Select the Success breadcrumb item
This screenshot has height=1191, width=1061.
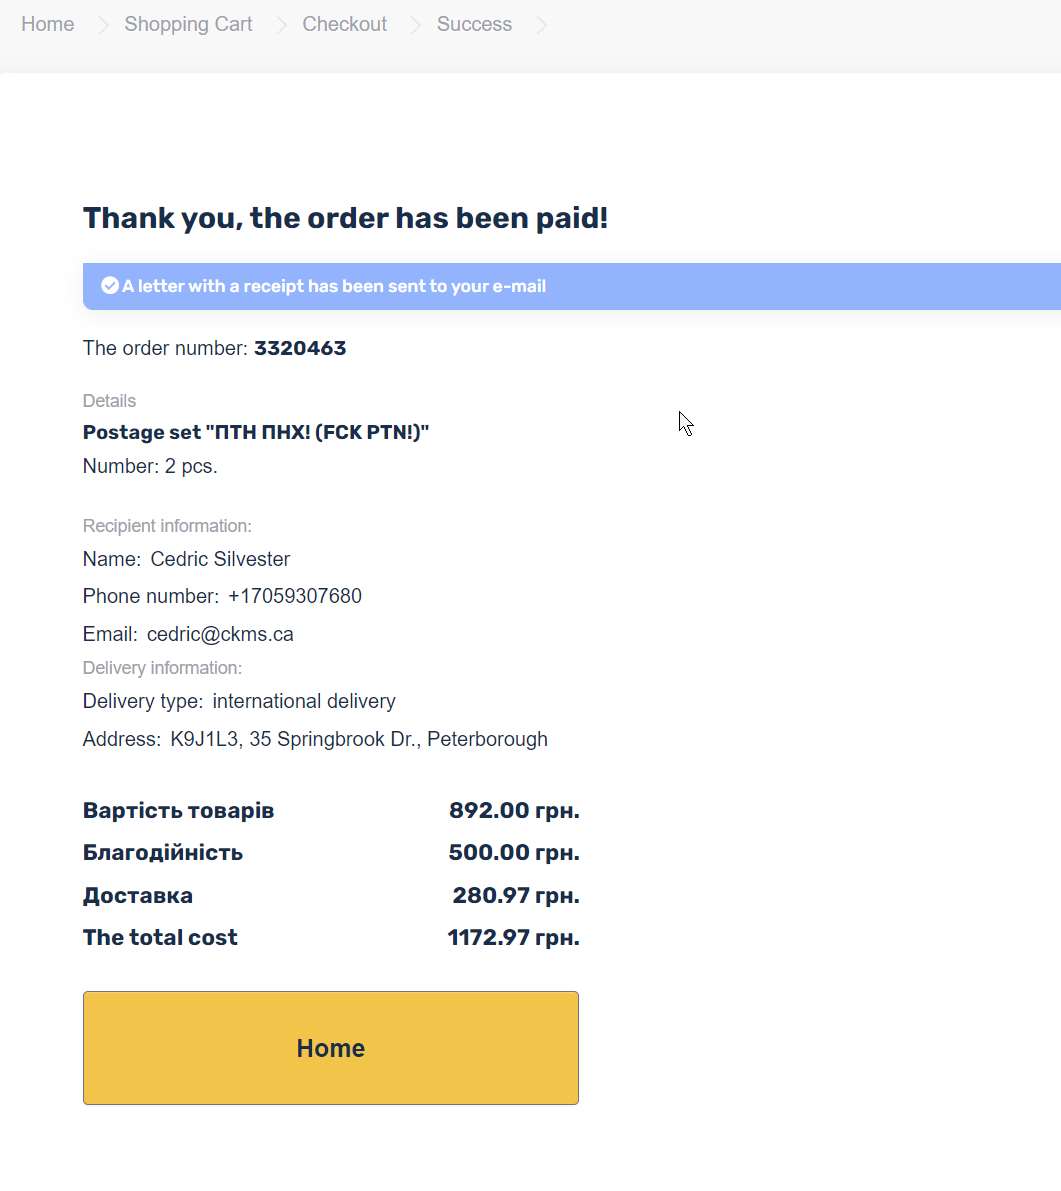(x=474, y=24)
